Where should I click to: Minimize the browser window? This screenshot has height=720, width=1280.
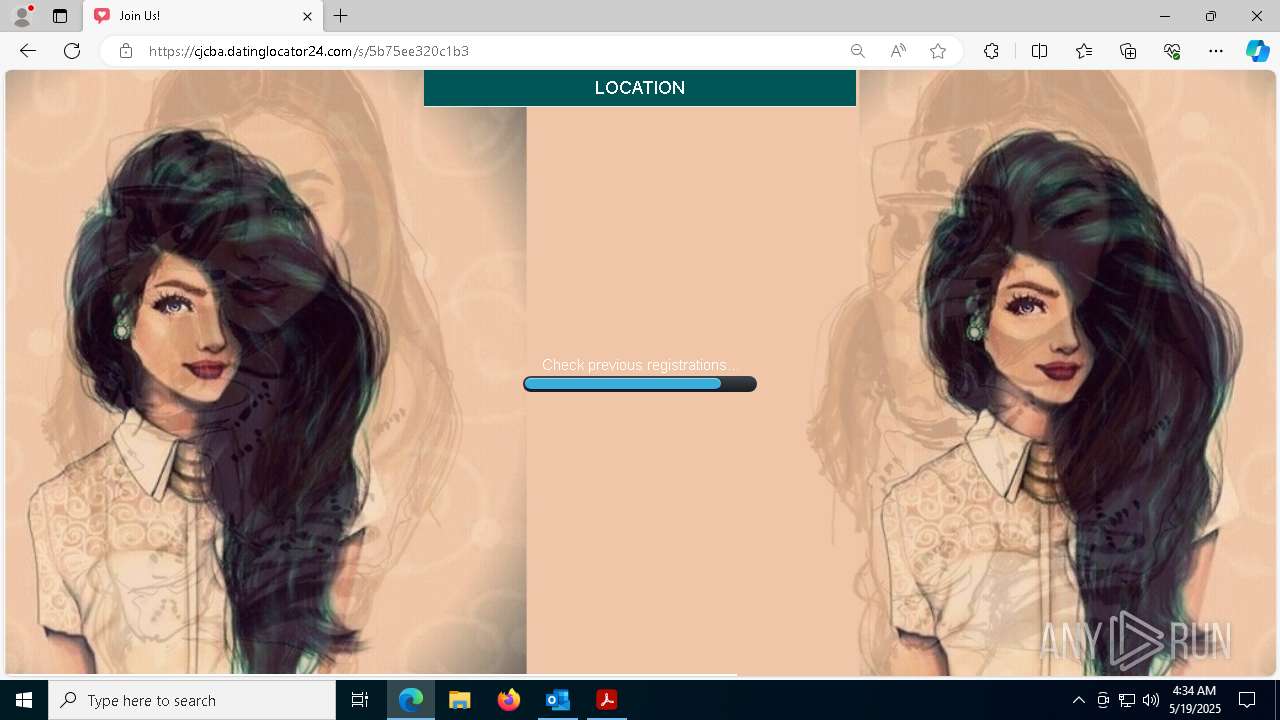coord(1165,16)
